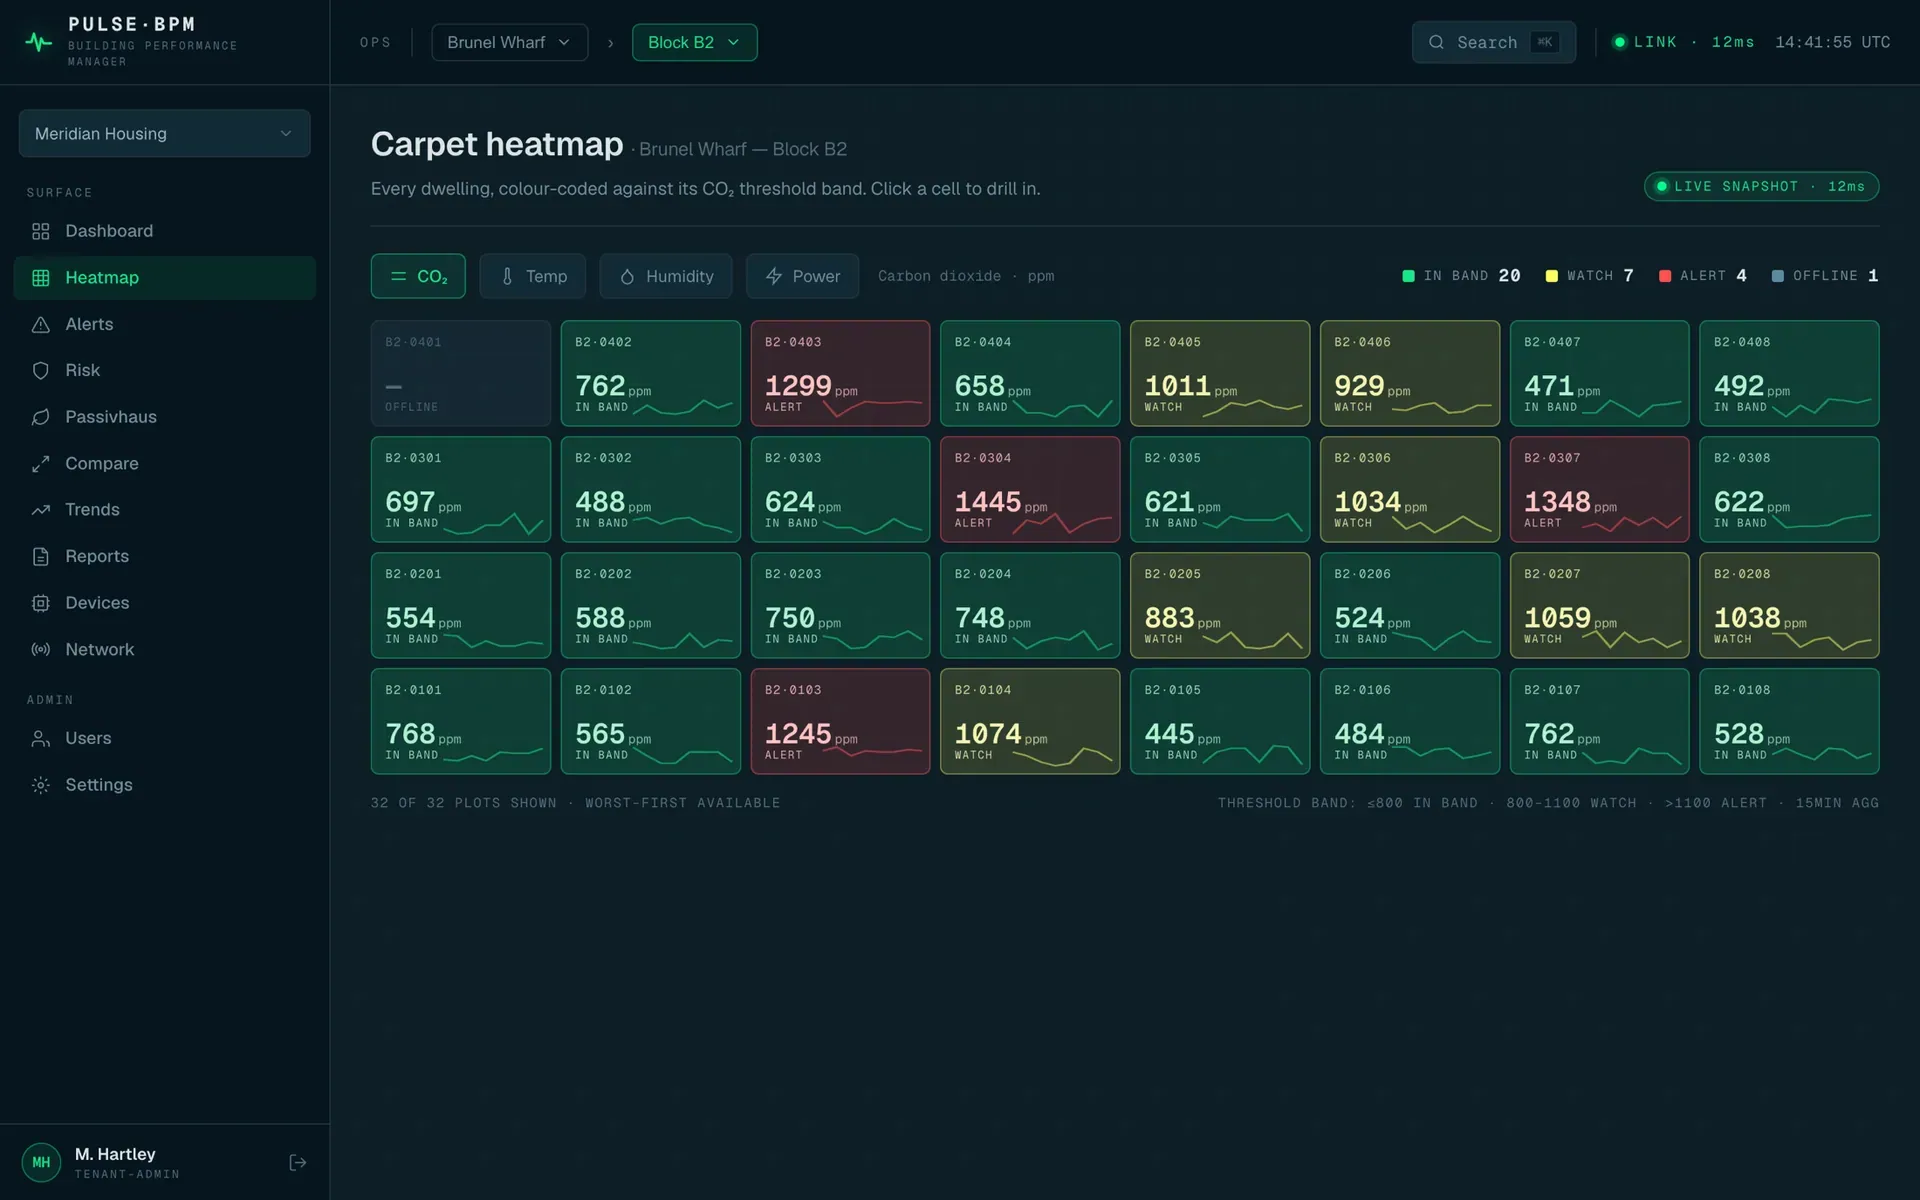
Task: Click the droplet icon on Humidity button
Action: [x=627, y=276]
